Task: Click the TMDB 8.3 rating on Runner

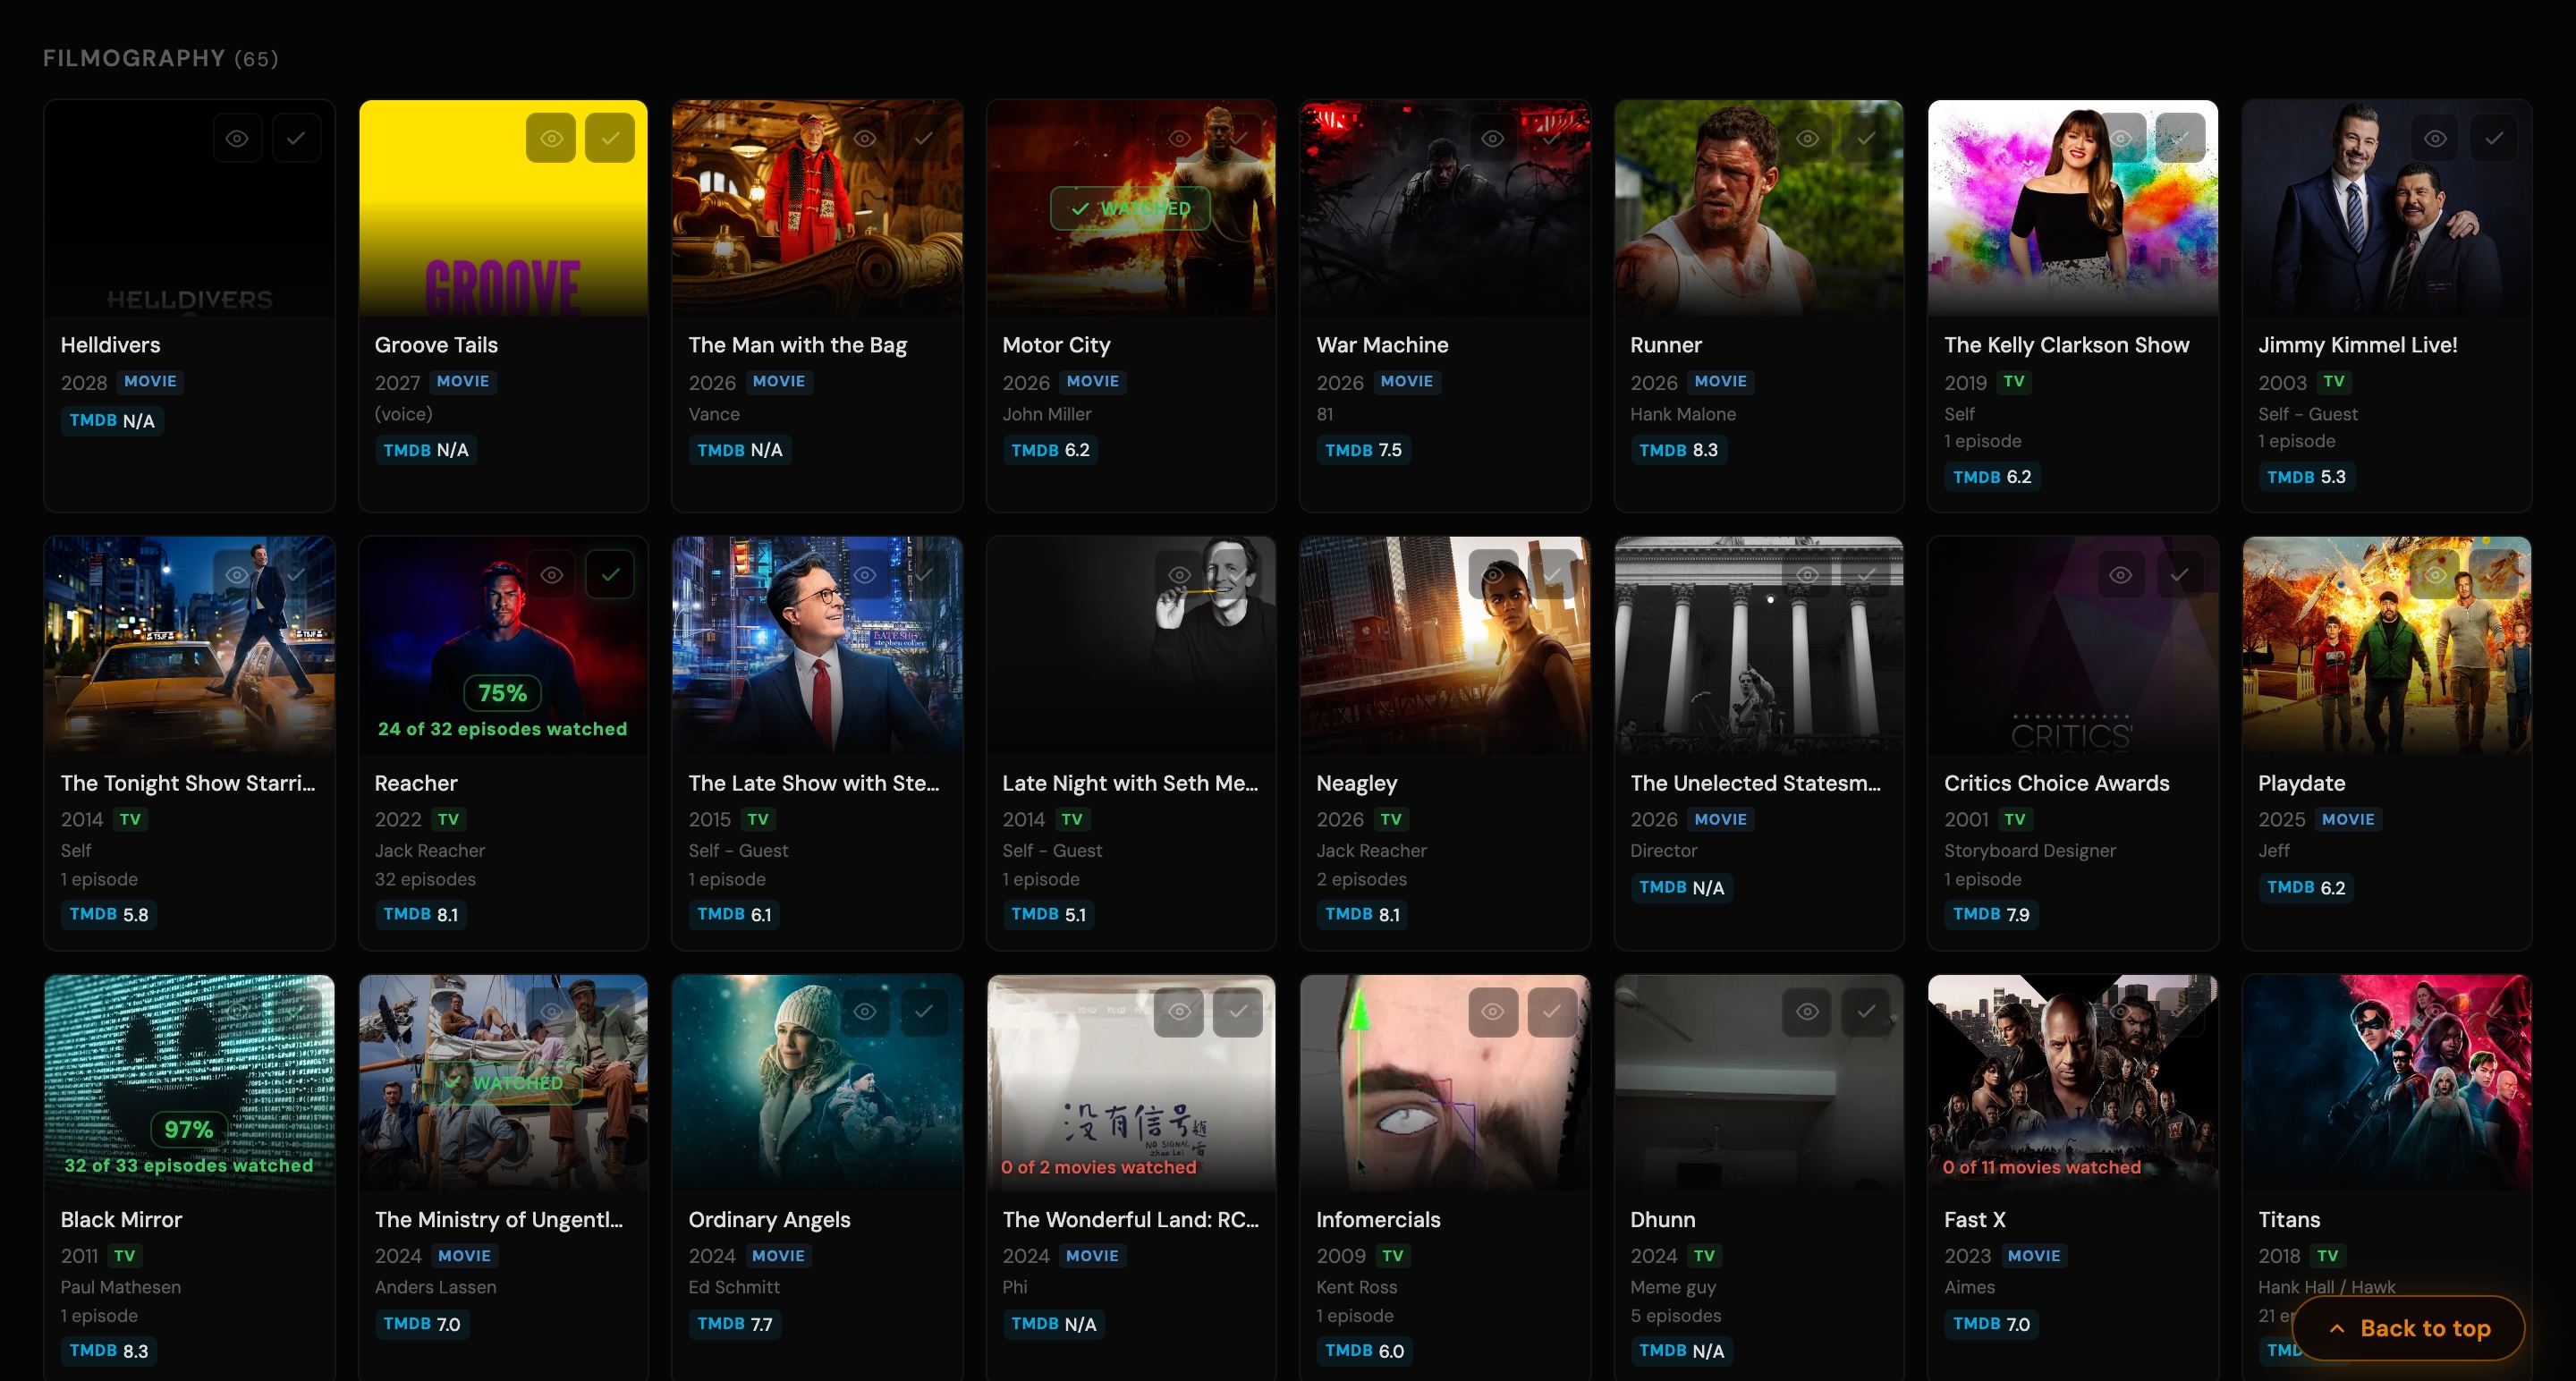Action: 1678,450
